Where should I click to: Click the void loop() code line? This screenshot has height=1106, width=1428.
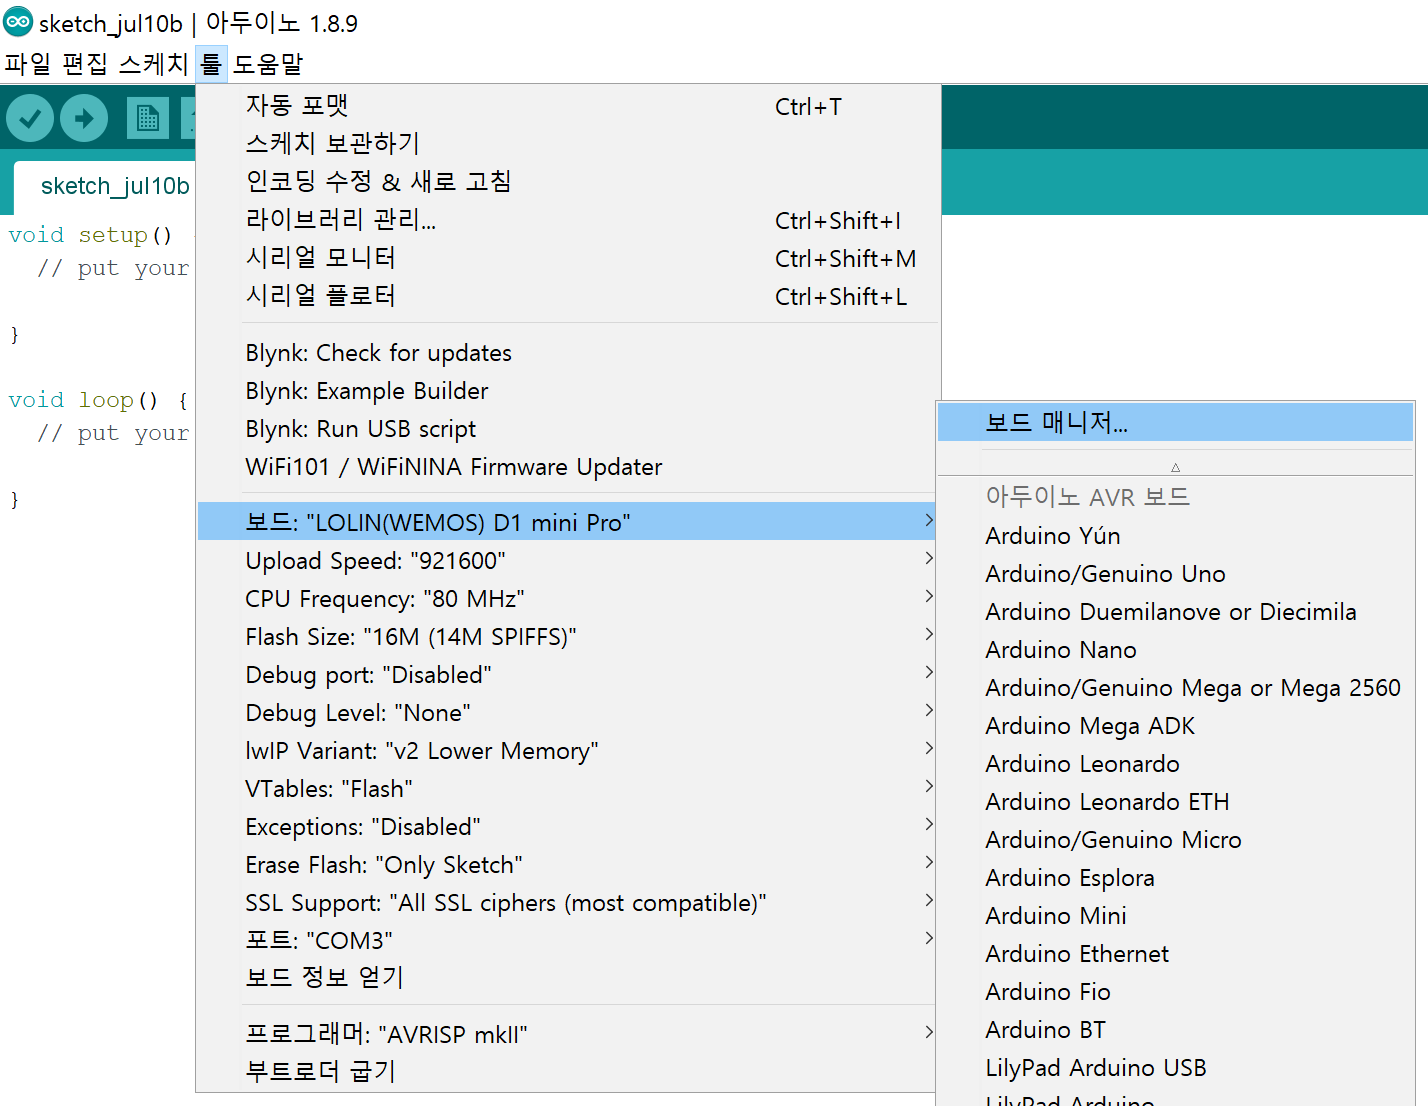(x=98, y=400)
